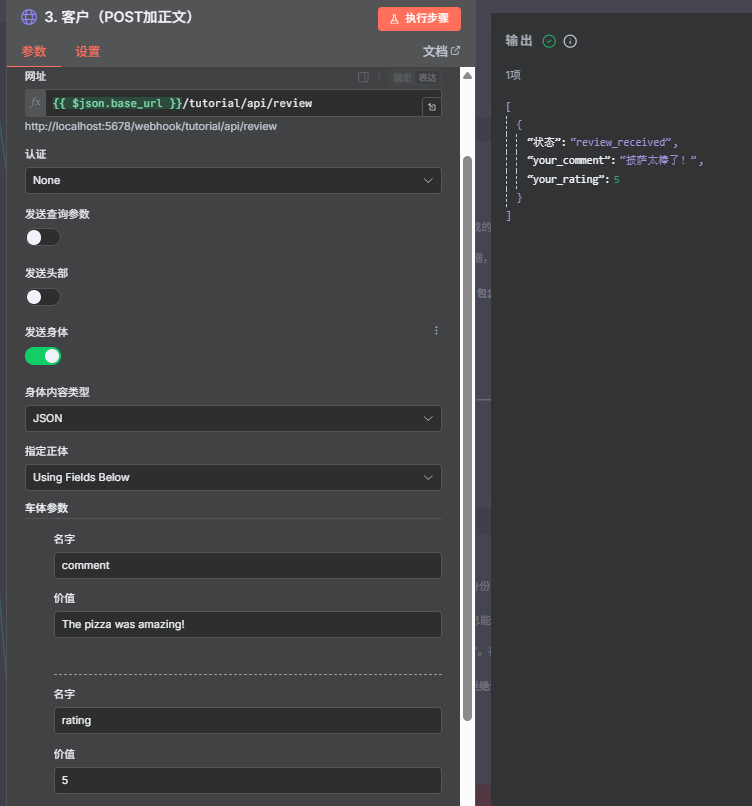This screenshot has height=806, width=752.
Task: Click the "your_comment" output key
Action: pos(568,160)
